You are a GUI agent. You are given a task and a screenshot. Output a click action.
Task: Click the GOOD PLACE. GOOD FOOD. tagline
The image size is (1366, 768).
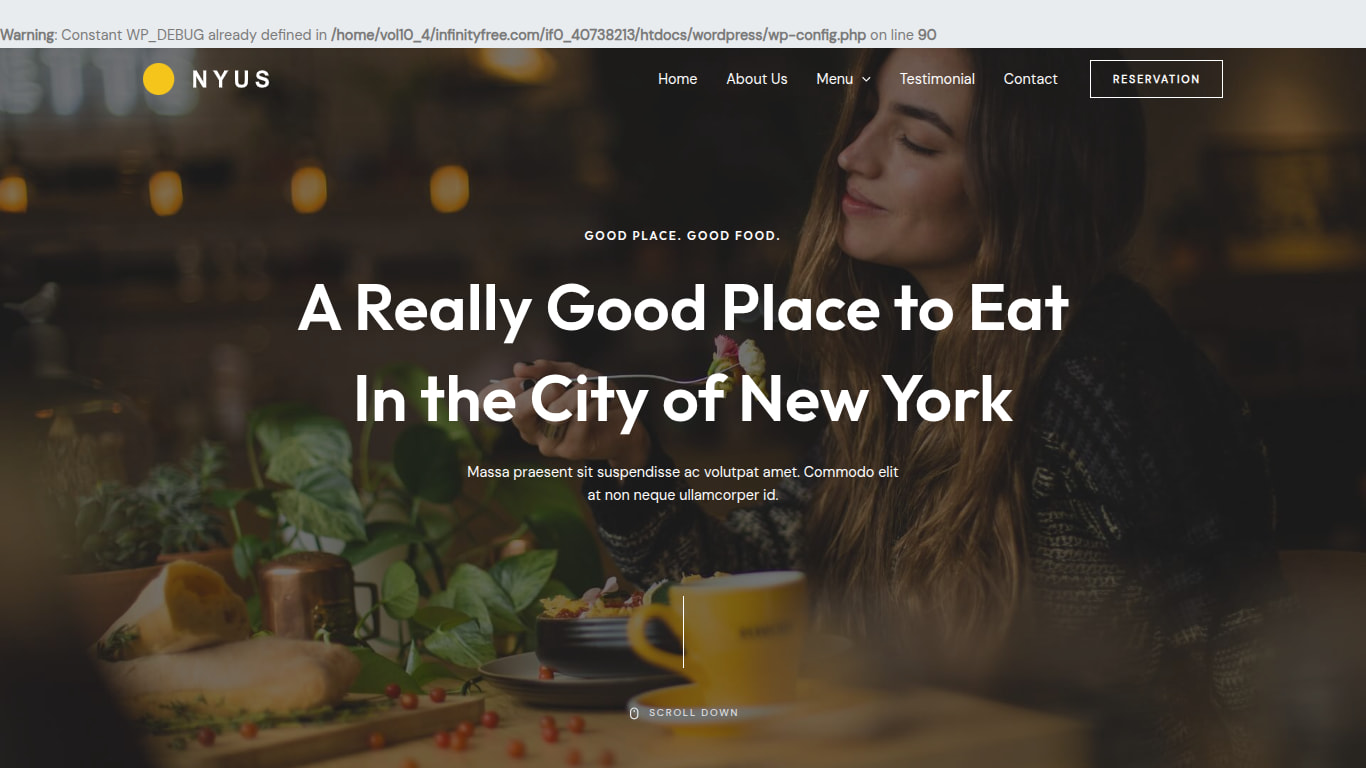point(682,236)
